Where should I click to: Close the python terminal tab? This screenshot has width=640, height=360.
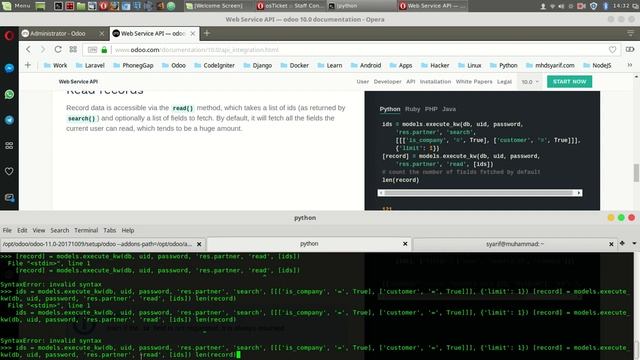click(x=405, y=244)
